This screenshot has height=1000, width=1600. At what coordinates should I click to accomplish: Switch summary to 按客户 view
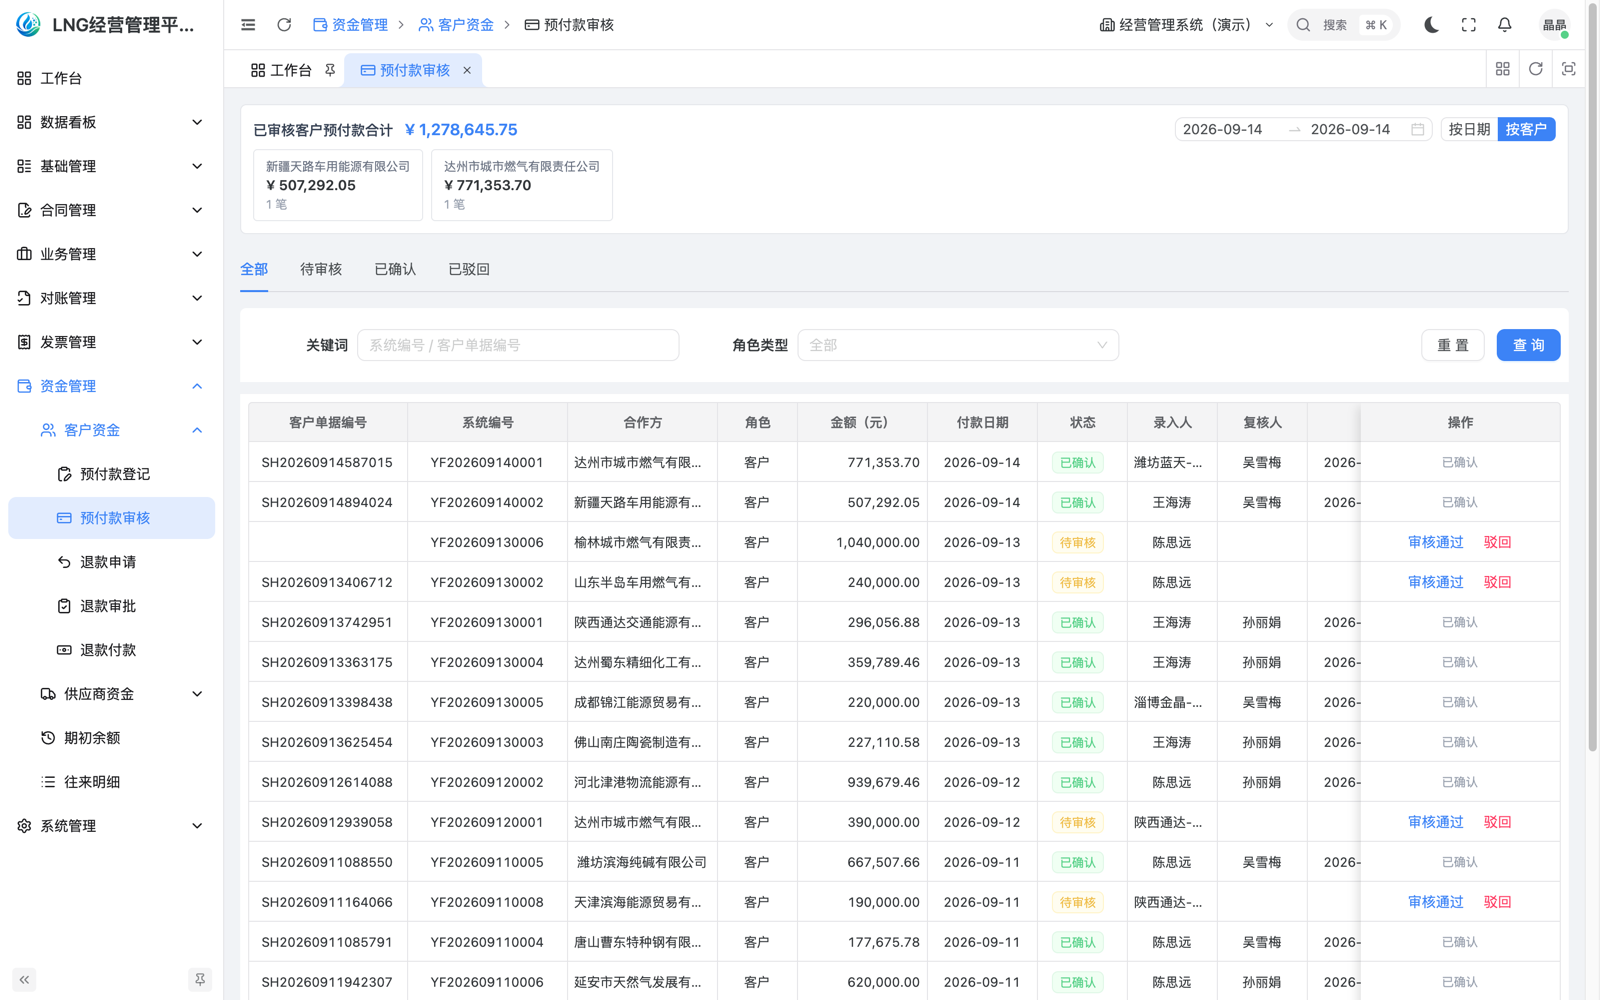coord(1526,129)
